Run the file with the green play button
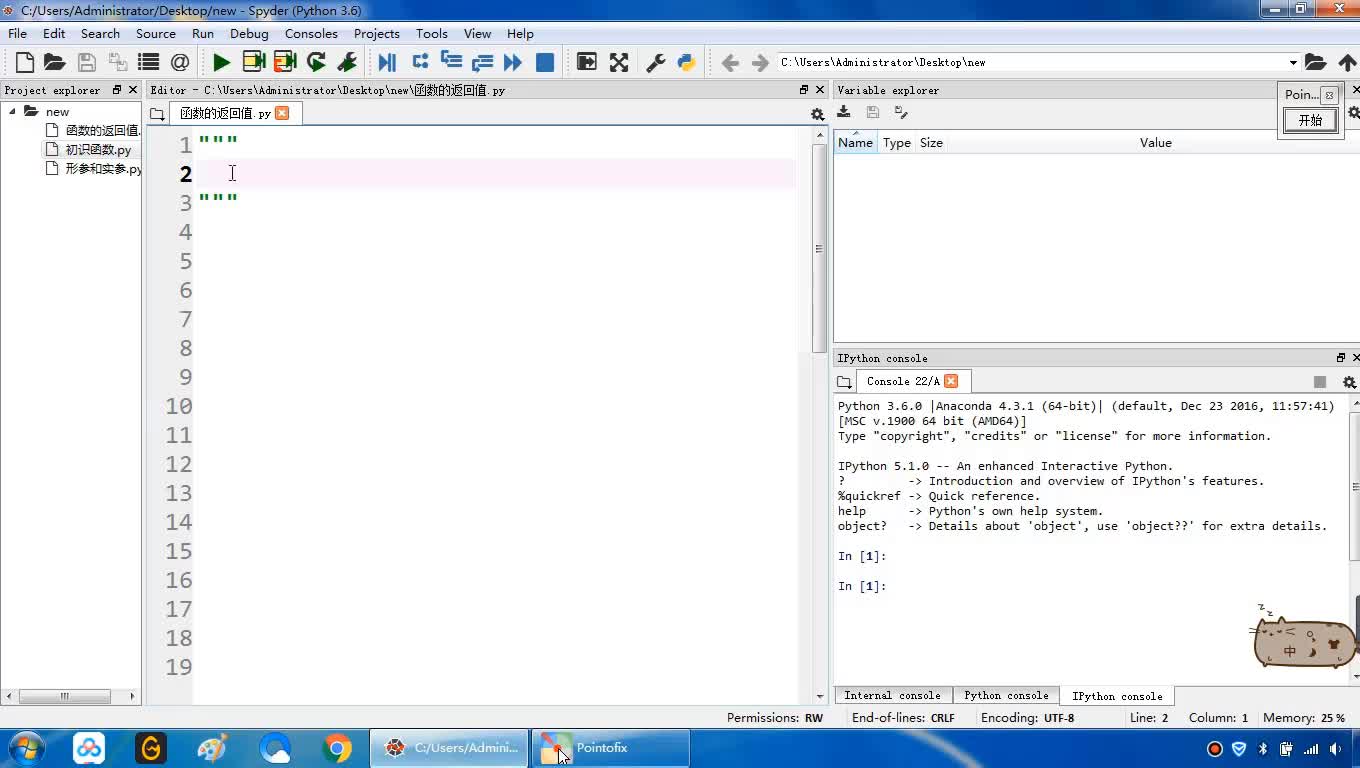The height and width of the screenshot is (768, 1360). pos(221,62)
